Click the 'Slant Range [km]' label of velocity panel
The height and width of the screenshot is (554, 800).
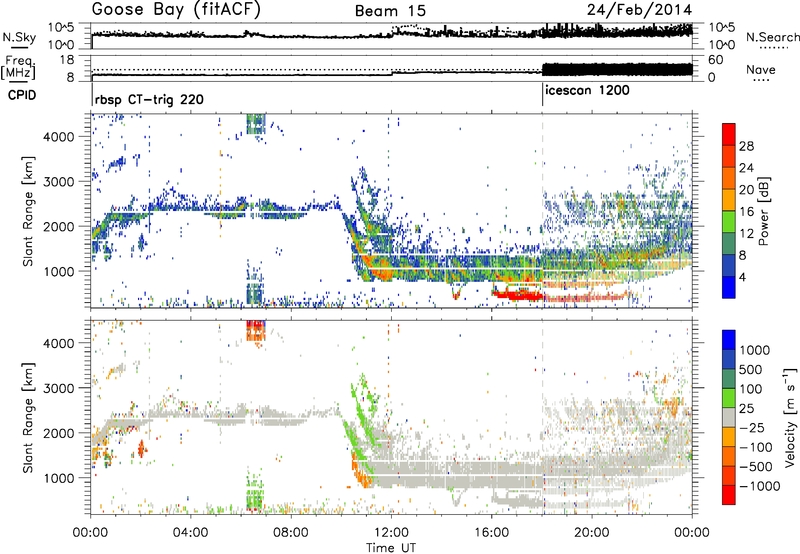[x=28, y=417]
